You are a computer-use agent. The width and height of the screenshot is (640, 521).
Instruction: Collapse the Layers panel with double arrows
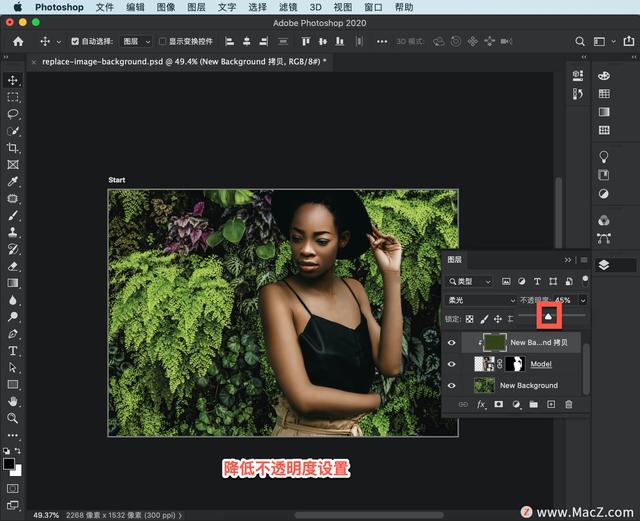[x=568, y=260]
